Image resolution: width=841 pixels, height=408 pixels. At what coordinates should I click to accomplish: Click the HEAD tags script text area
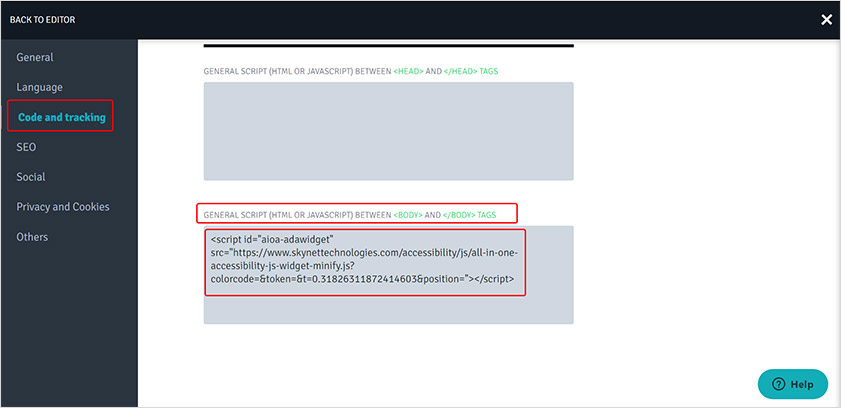[x=388, y=131]
